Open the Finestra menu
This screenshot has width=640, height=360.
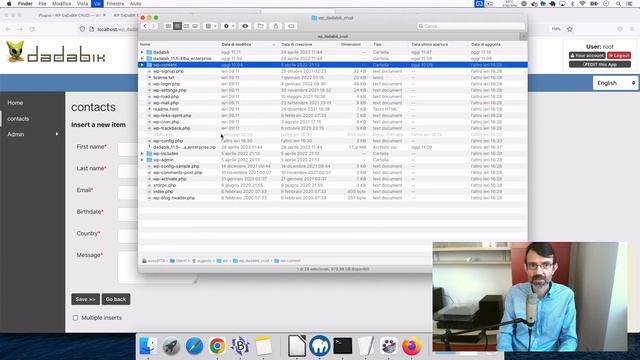click(115, 4)
